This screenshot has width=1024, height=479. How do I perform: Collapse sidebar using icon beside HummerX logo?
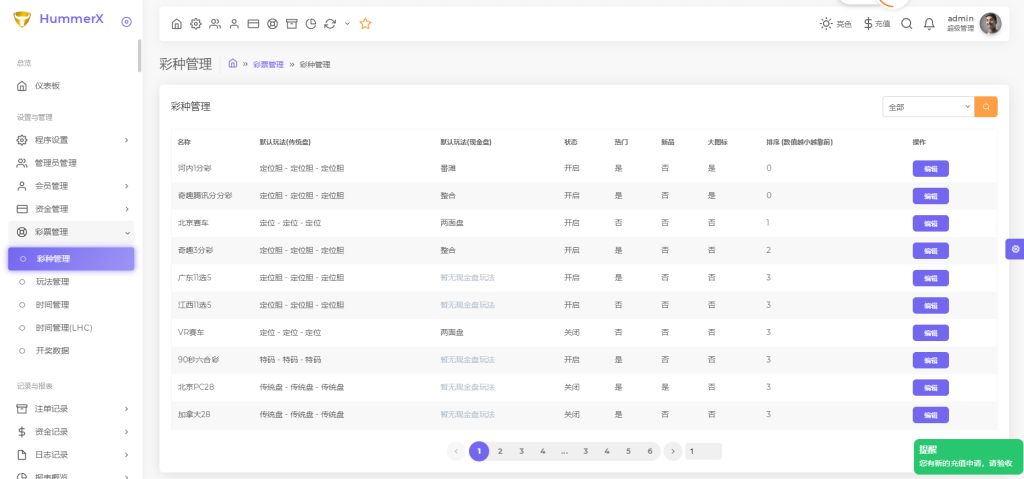pos(126,21)
